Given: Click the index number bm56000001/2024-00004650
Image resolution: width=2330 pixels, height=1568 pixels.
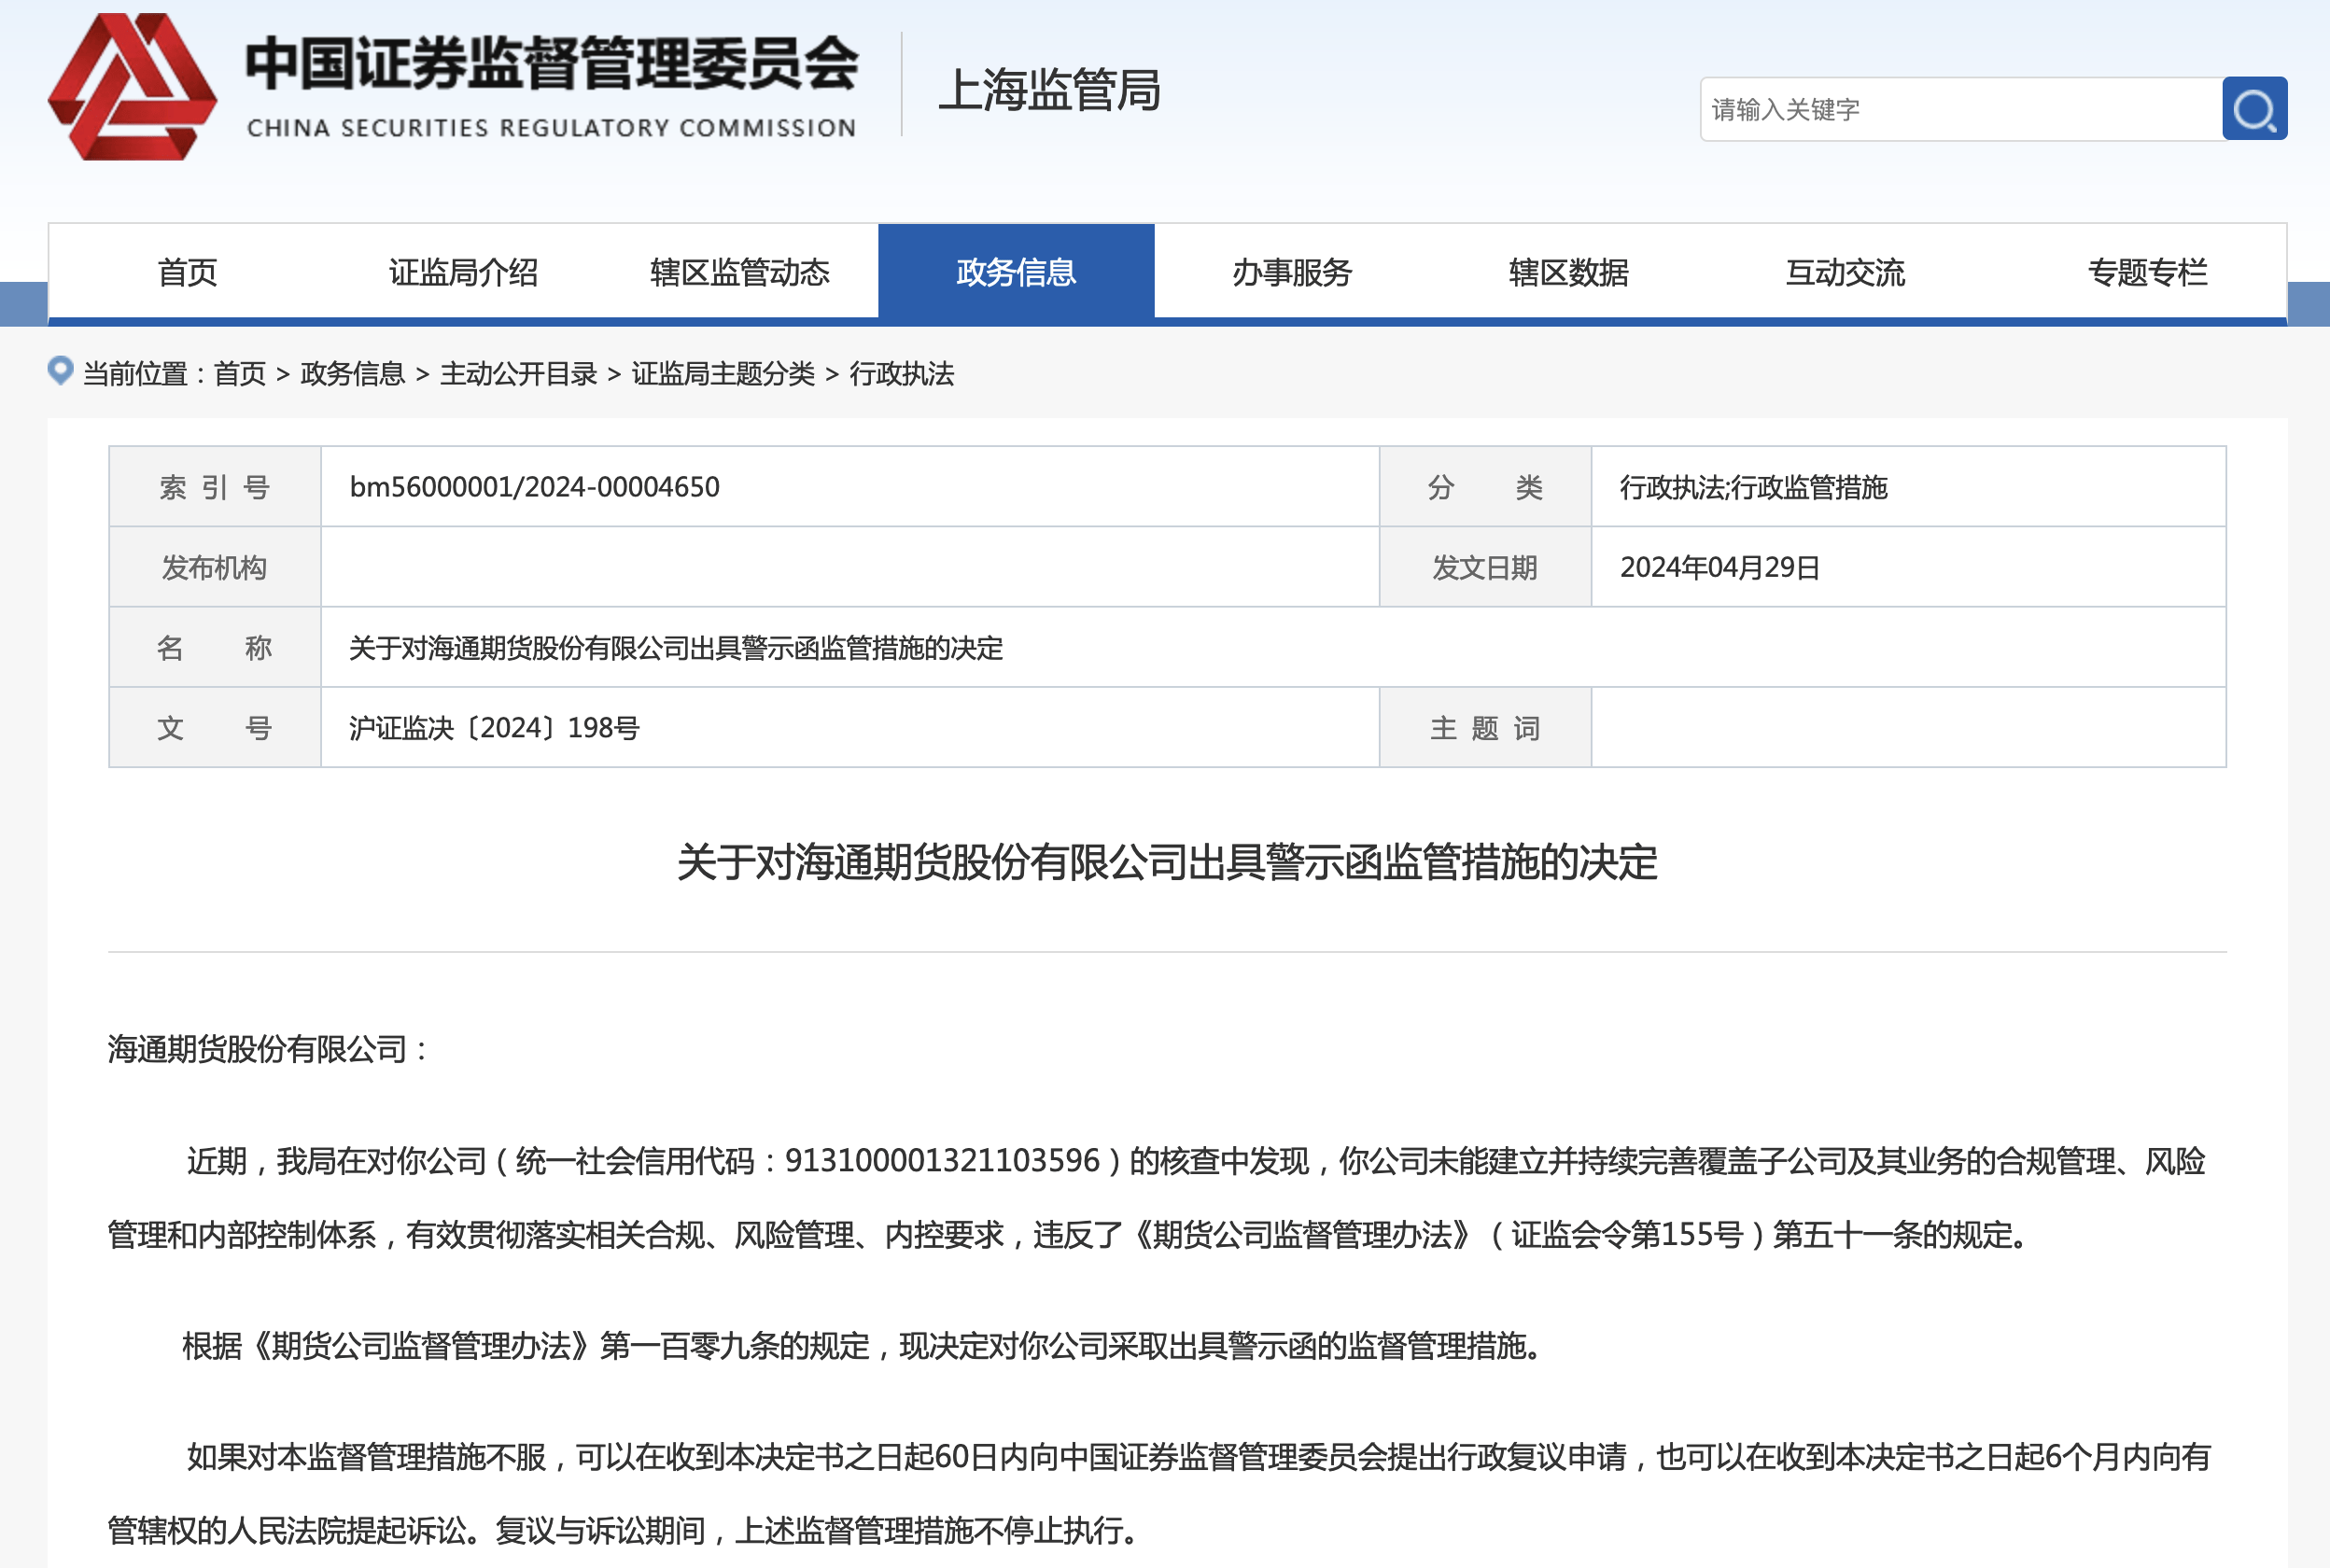Looking at the screenshot, I should point(534,487).
